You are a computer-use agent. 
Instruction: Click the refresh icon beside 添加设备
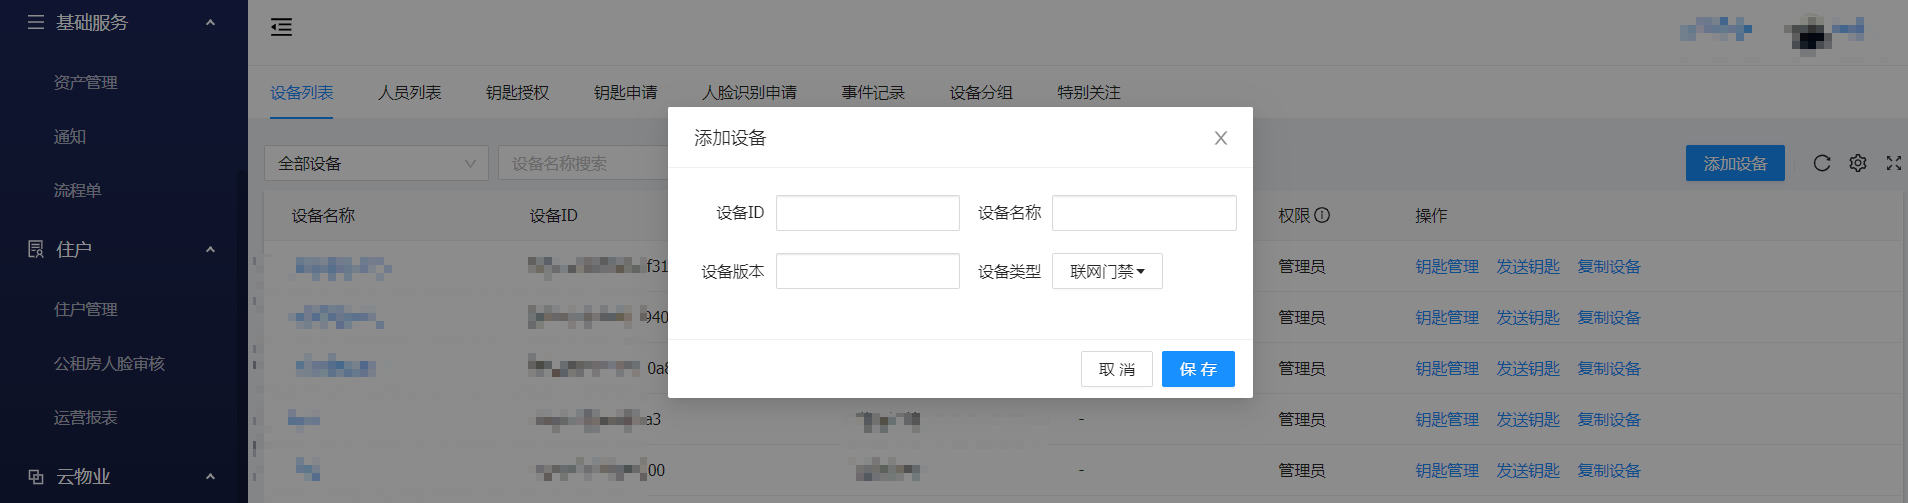(x=1821, y=163)
